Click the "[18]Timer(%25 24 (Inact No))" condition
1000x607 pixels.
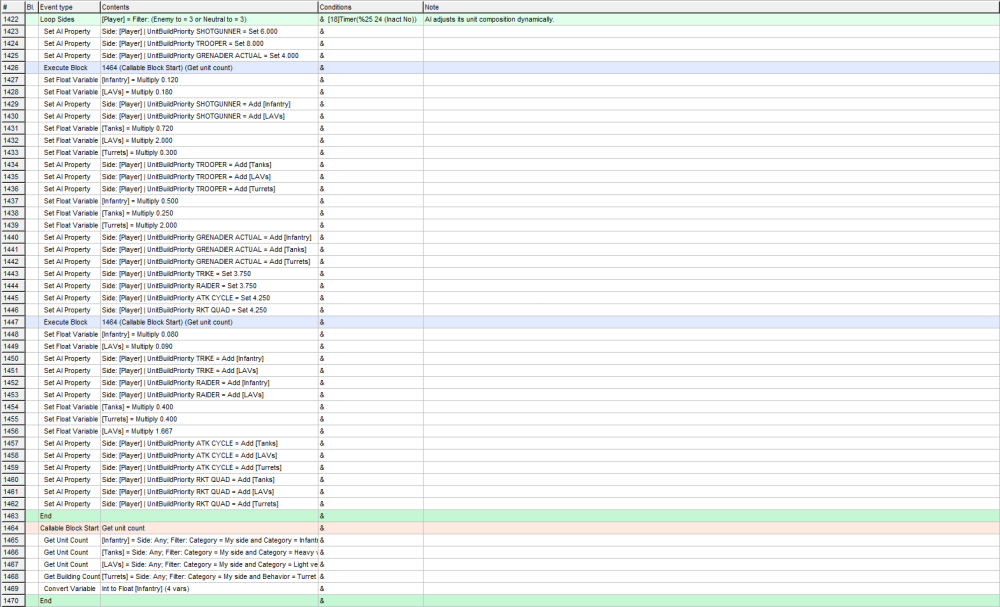click(x=372, y=19)
